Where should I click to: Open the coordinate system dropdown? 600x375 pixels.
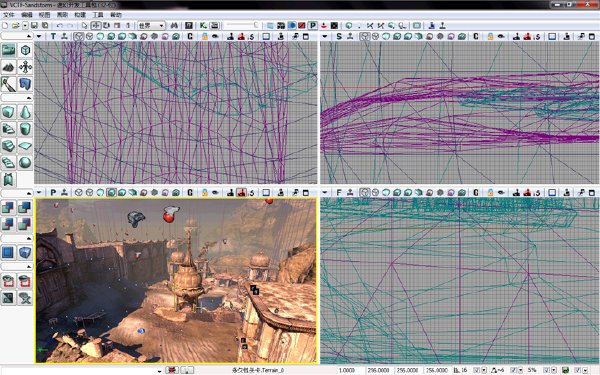coord(151,26)
